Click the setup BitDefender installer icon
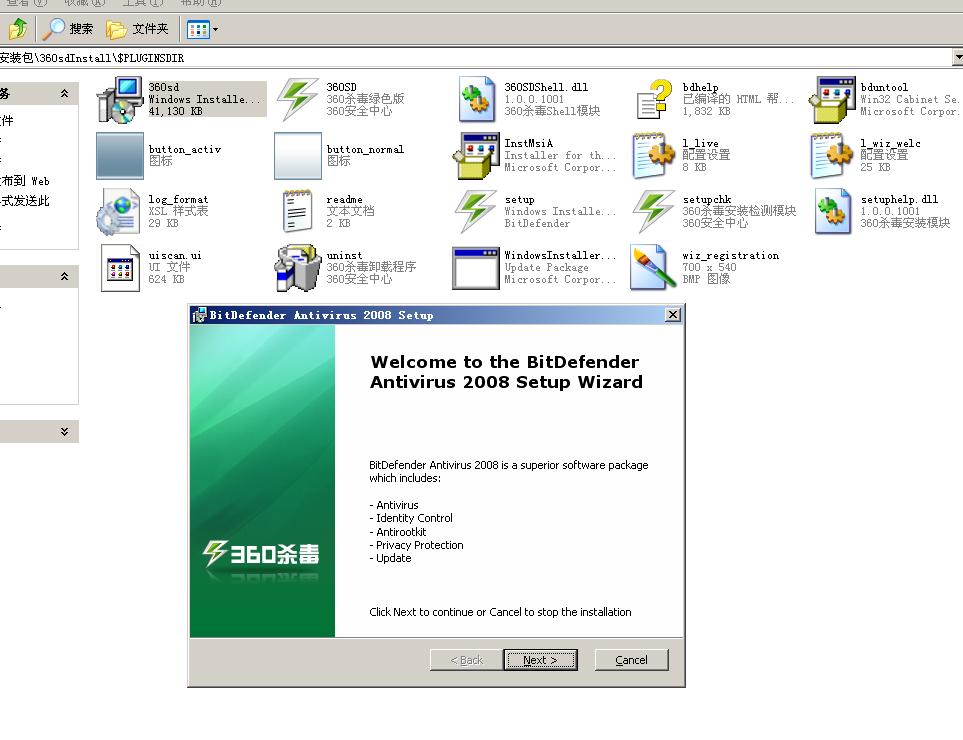This screenshot has height=740, width=963. pyautogui.click(x=476, y=211)
